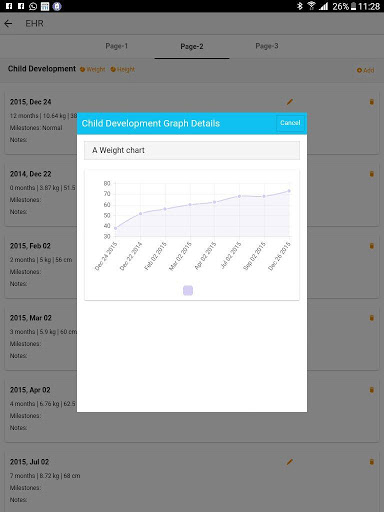Tap the back arrow next to EHR
The width and height of the screenshot is (384, 512).
[8, 23]
